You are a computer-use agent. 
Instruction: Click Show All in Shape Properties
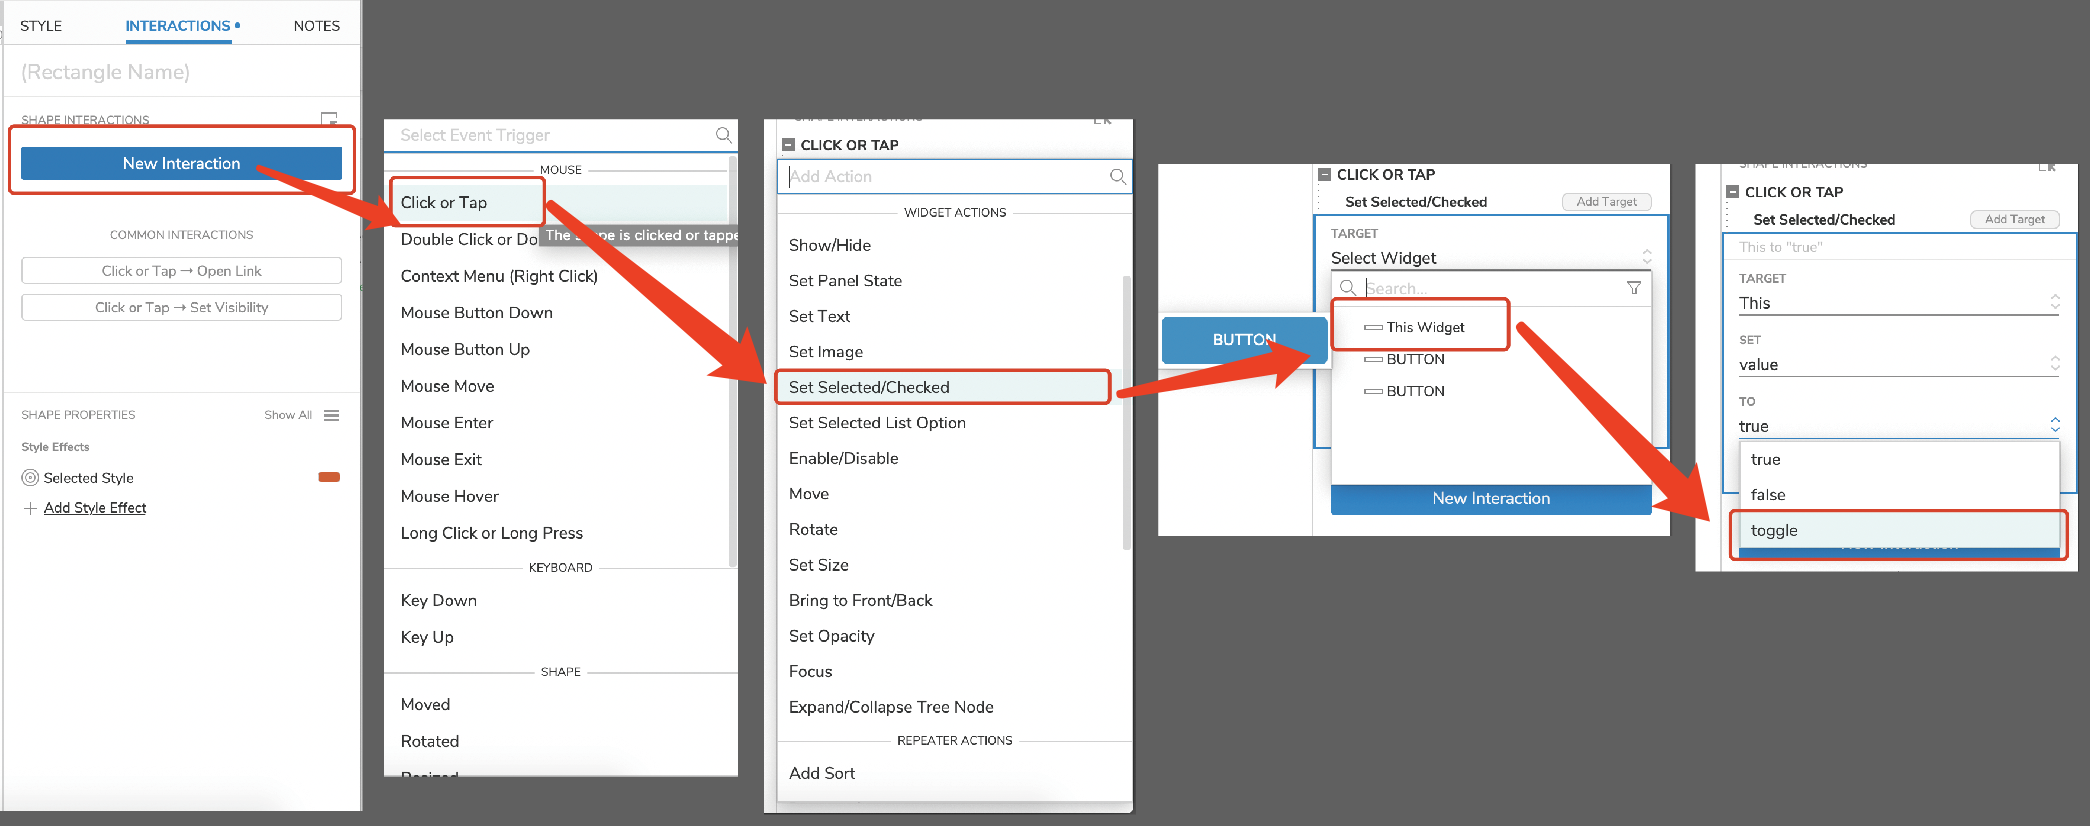coord(288,415)
